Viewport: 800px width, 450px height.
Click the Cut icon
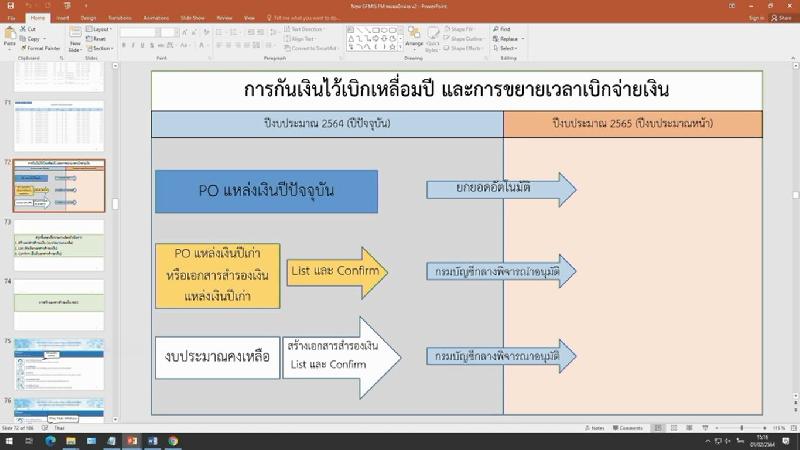point(32,29)
